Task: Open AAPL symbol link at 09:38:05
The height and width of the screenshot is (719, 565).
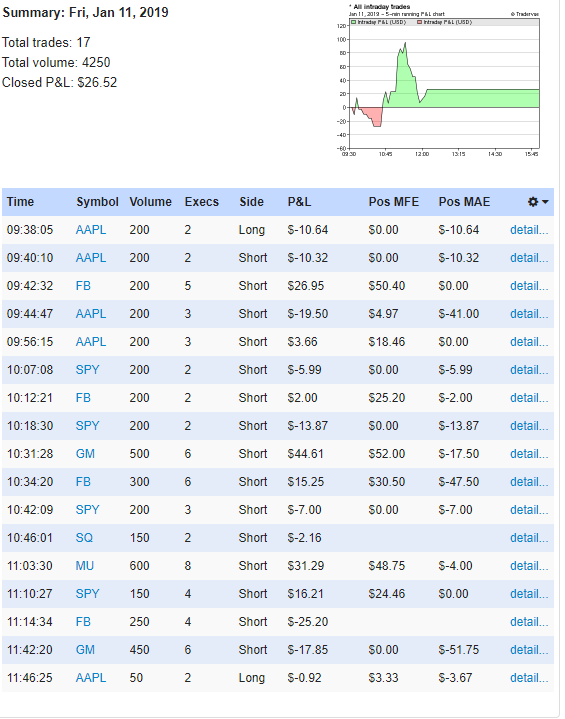Action: [91, 230]
